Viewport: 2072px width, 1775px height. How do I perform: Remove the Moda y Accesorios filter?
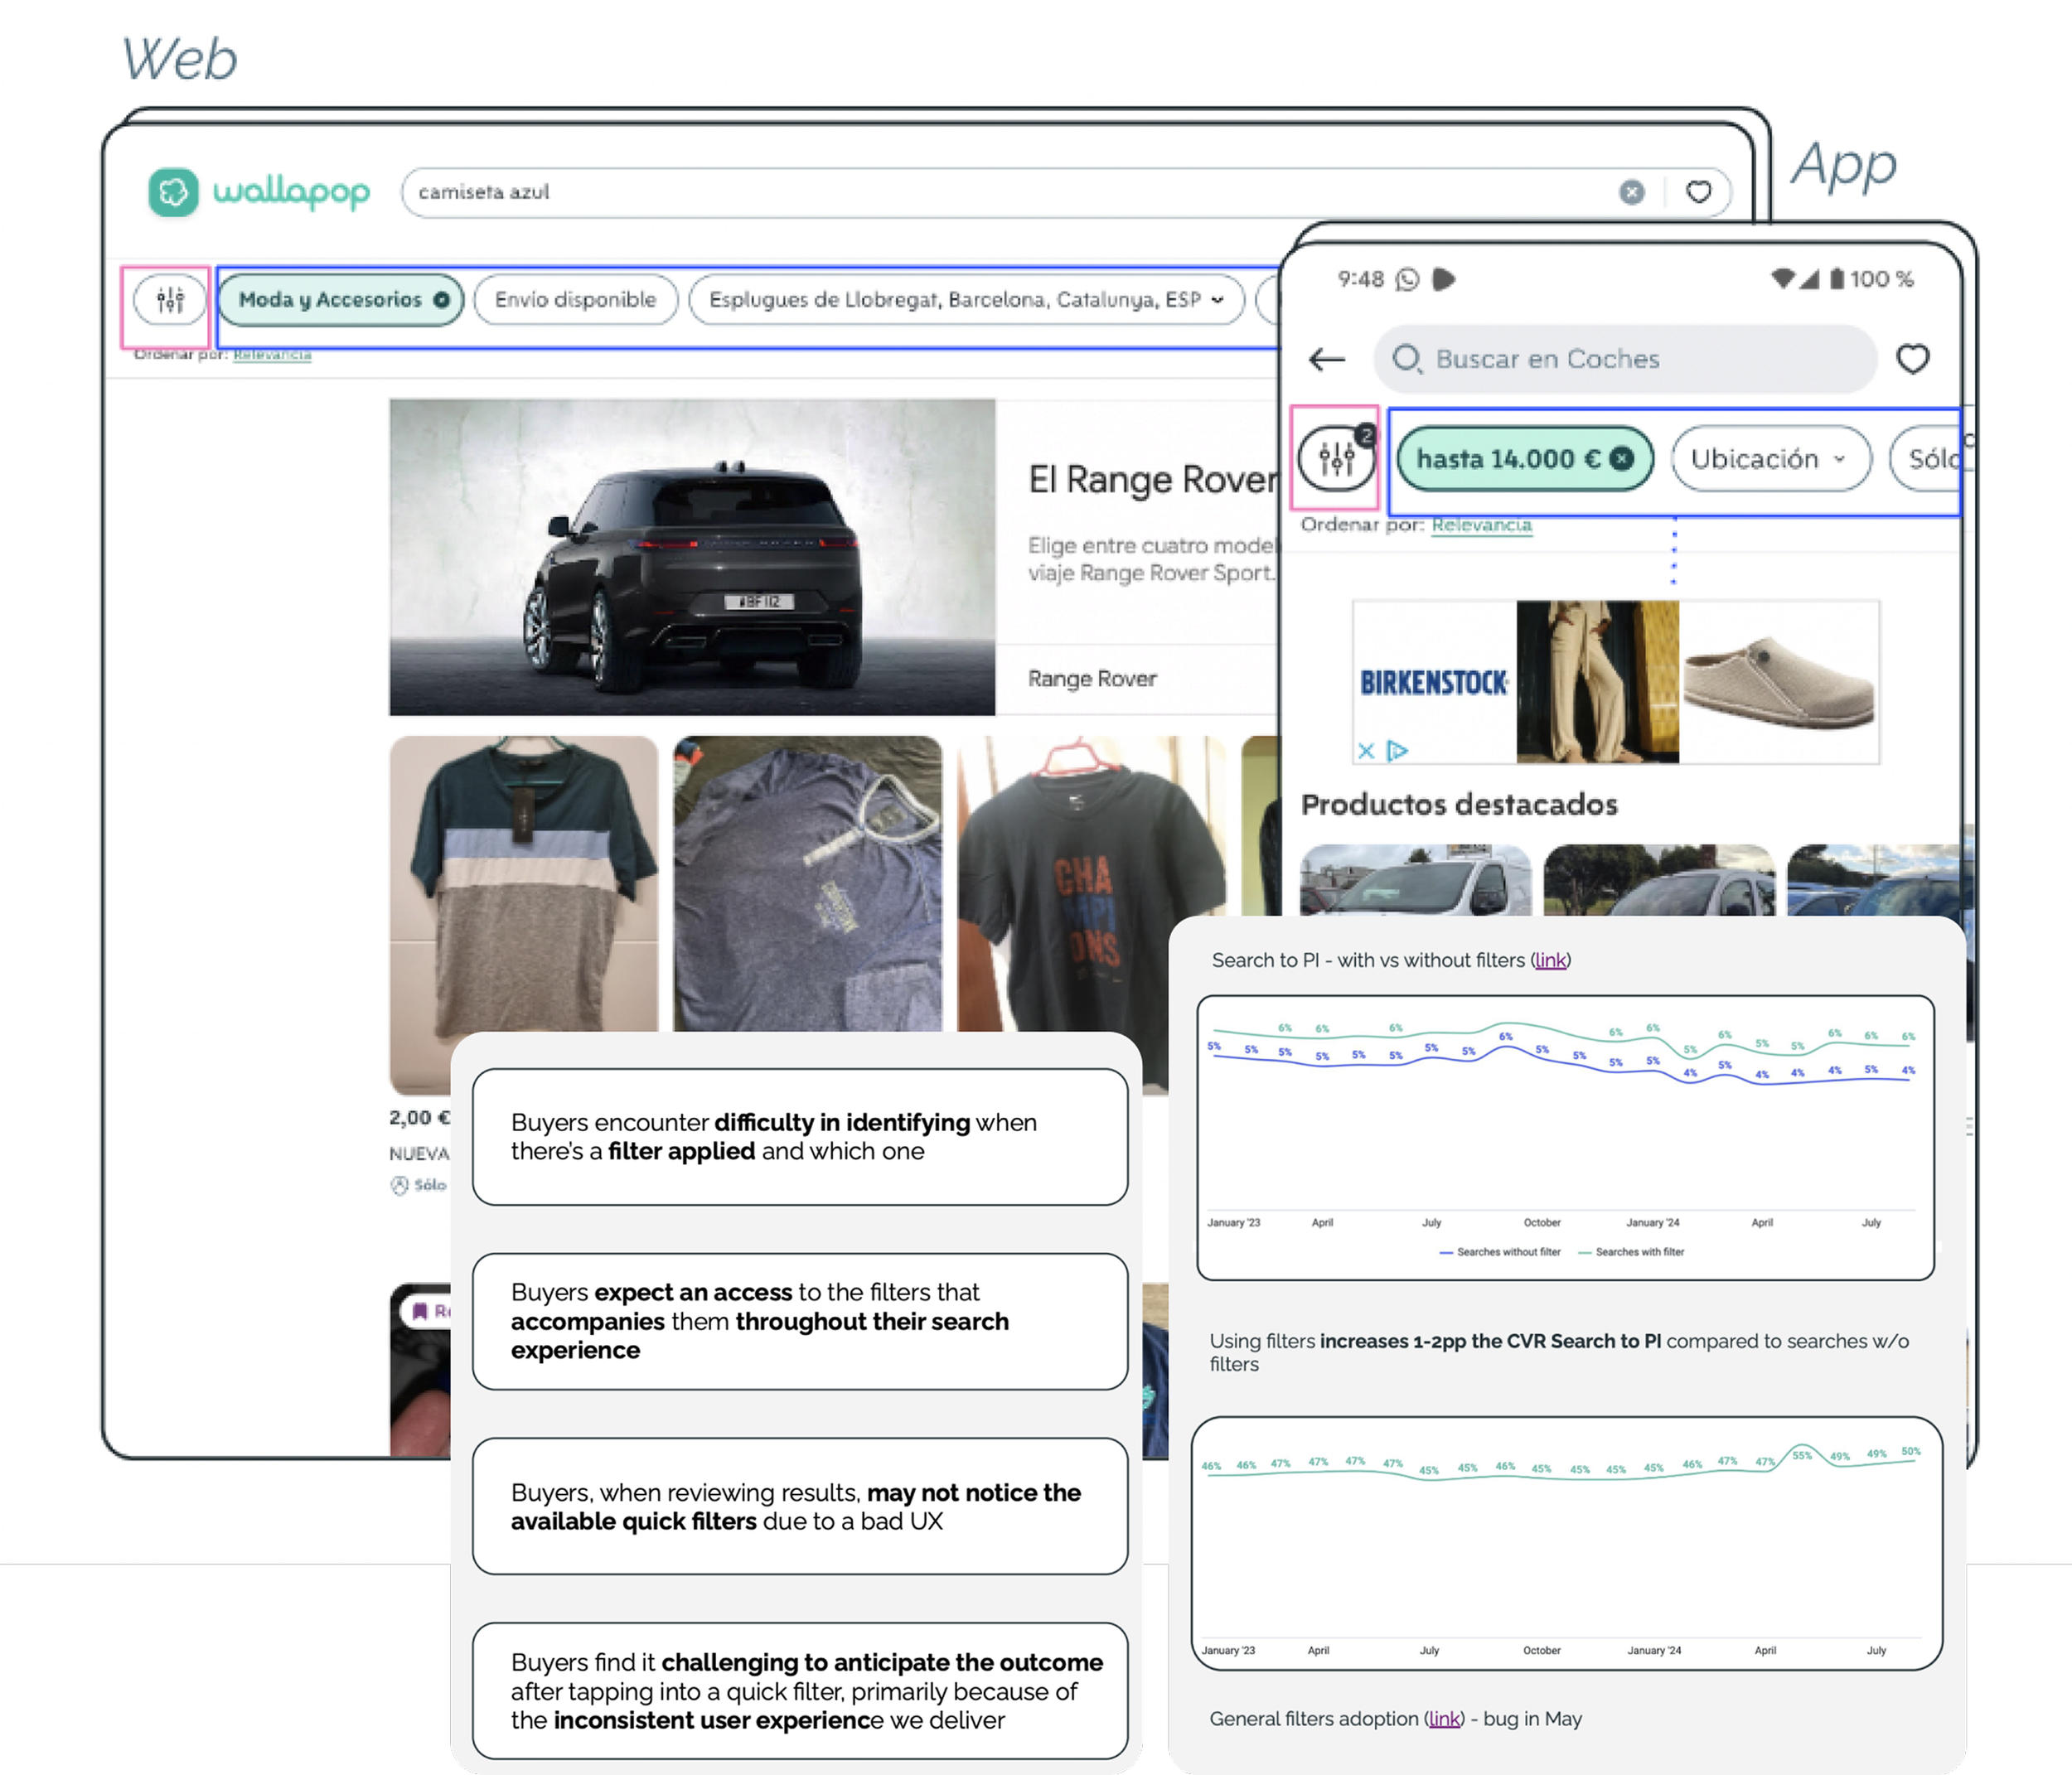point(441,300)
